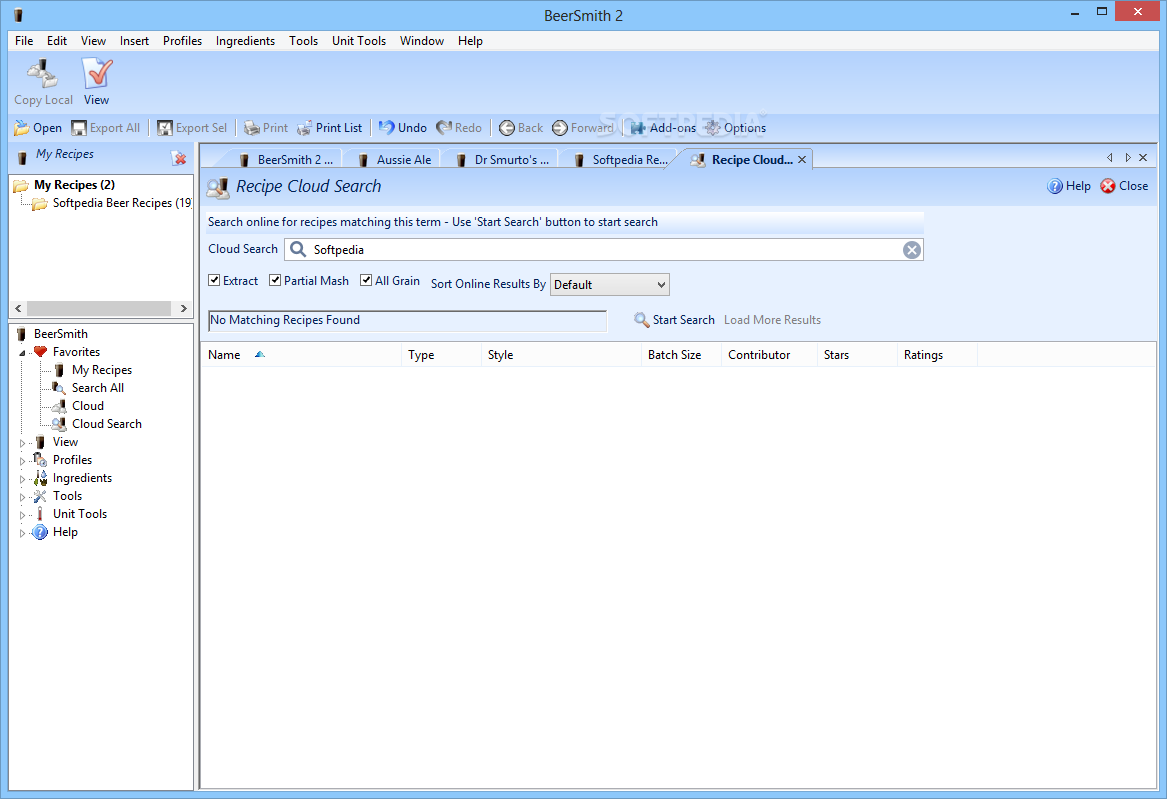This screenshot has height=799, width=1167.
Task: Click the Back navigation button
Action: click(x=521, y=128)
